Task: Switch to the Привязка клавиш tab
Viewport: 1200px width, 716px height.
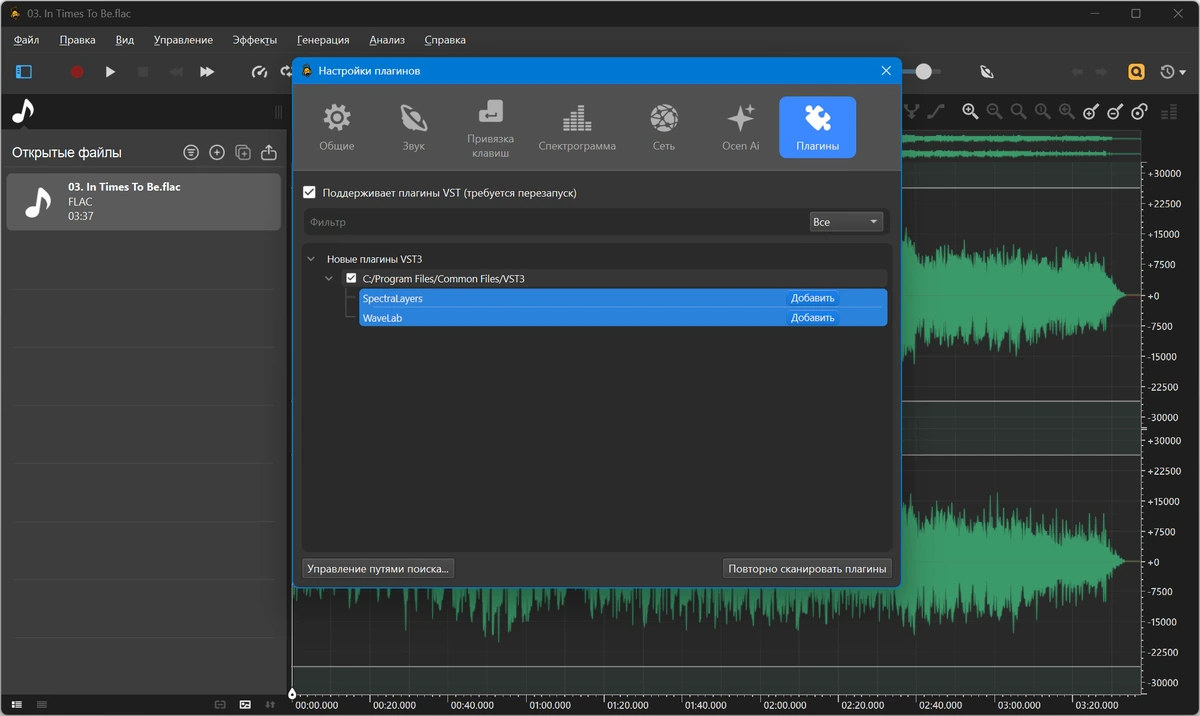Action: (x=490, y=127)
